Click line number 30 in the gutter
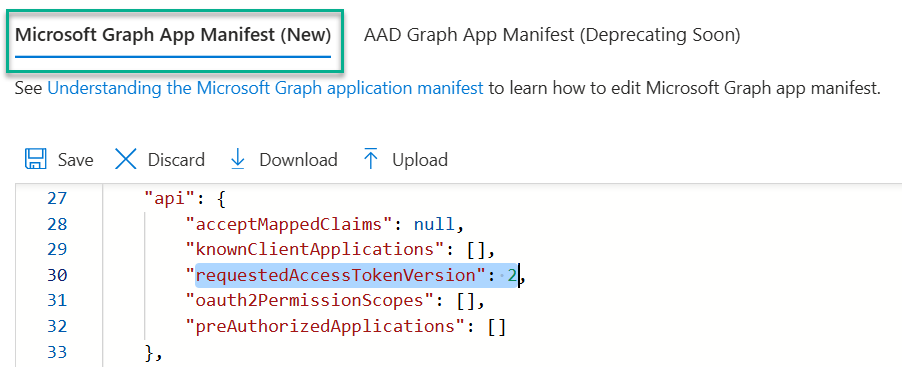This screenshot has height=367, width=902. pyautogui.click(x=57, y=275)
